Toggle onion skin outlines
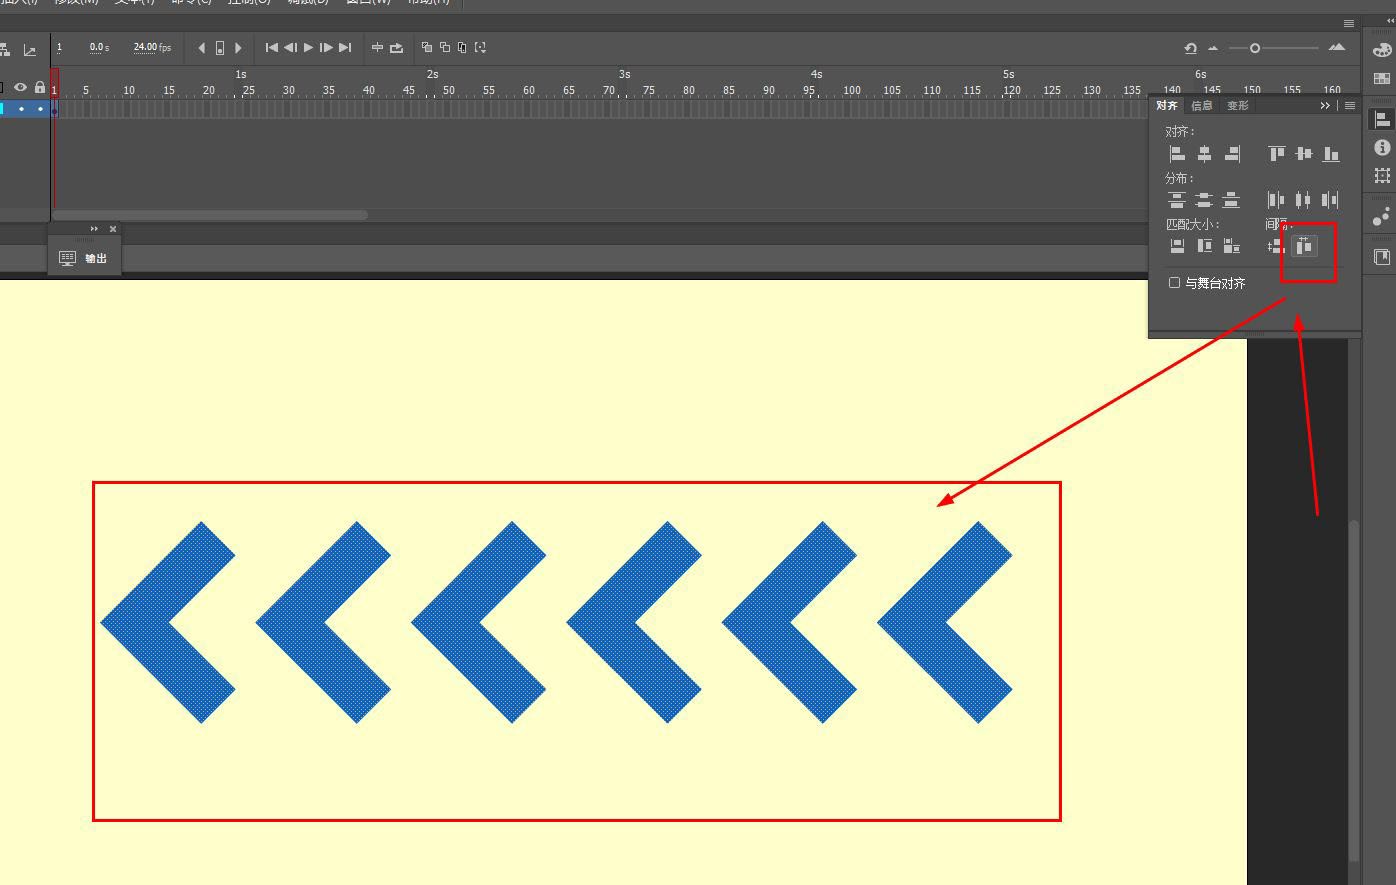 pyautogui.click(x=445, y=47)
